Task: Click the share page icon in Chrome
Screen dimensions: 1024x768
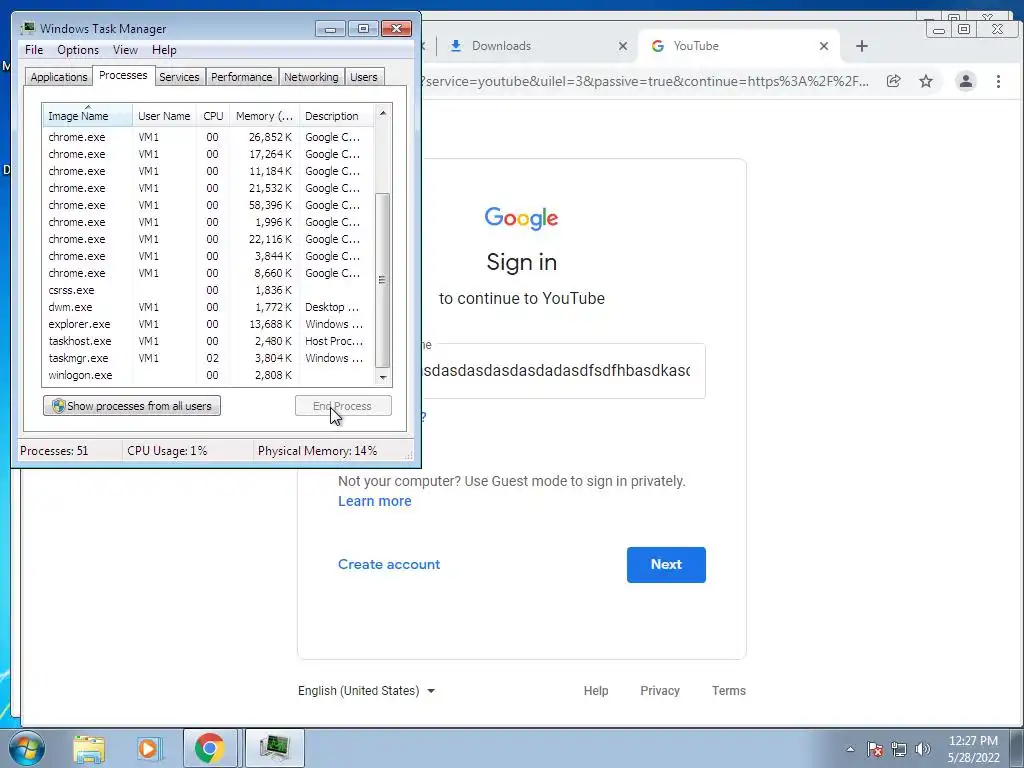Action: click(893, 81)
